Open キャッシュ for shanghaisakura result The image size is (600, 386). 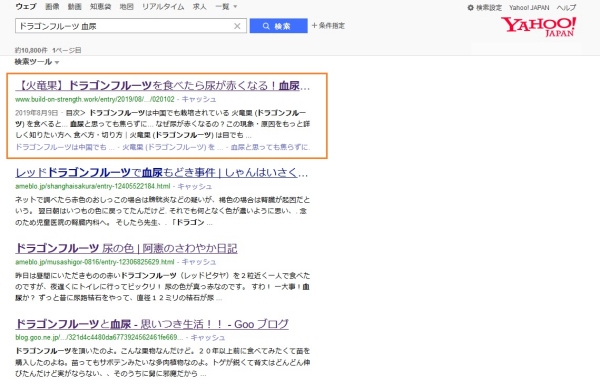(194, 186)
